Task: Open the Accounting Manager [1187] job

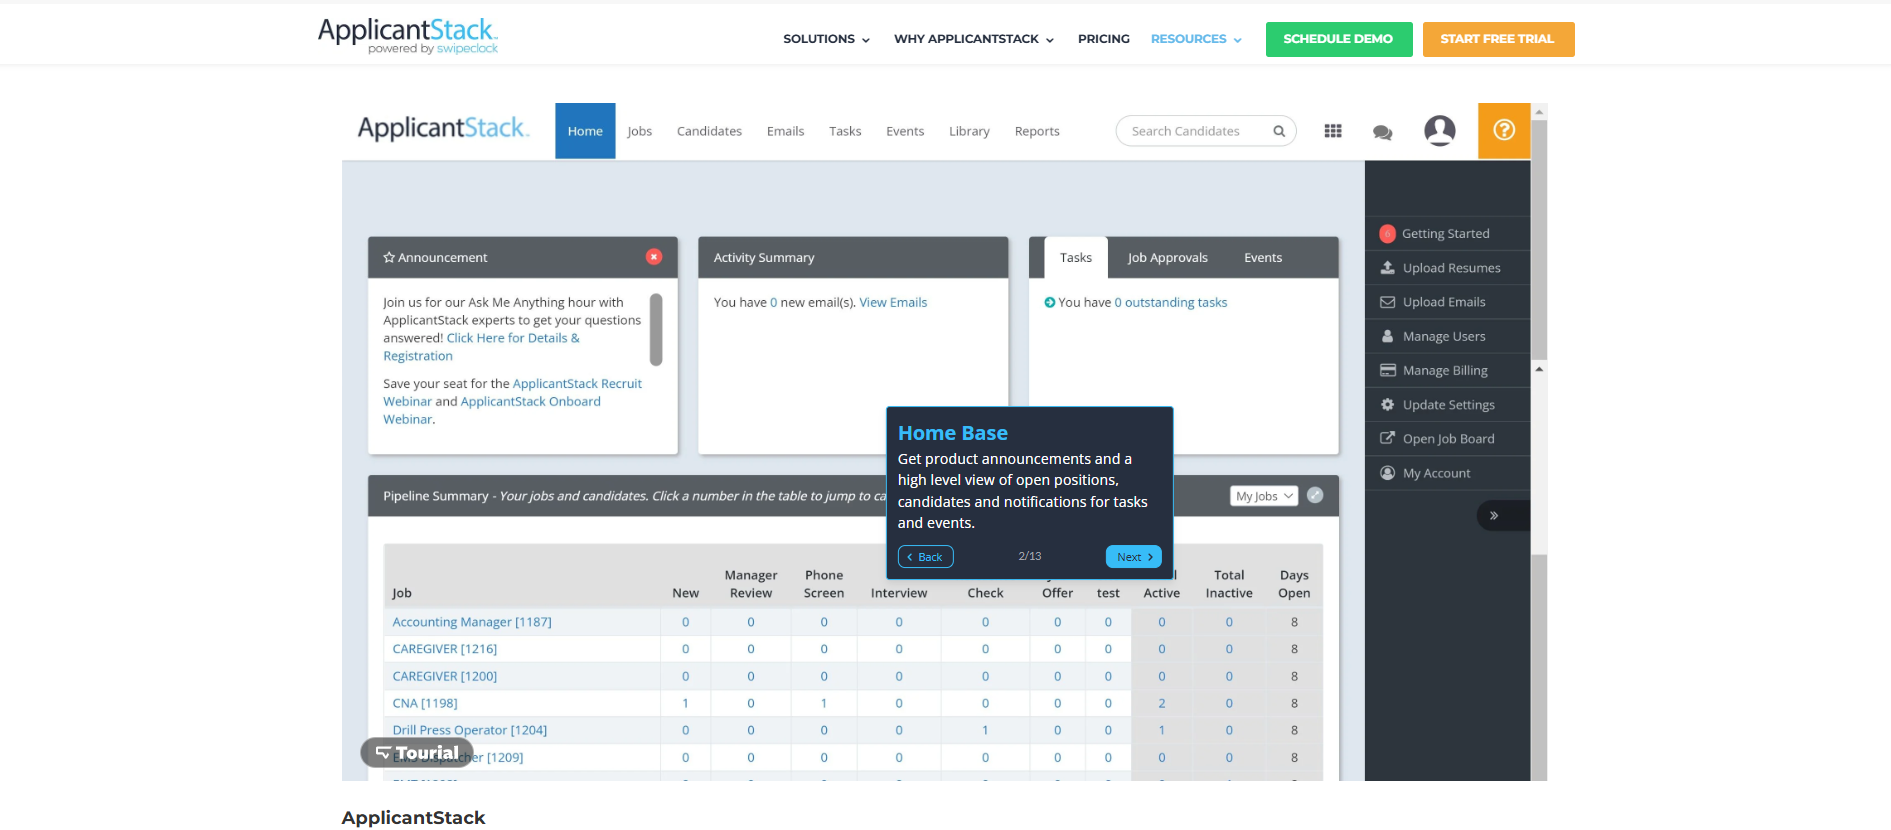Action: [x=472, y=622]
